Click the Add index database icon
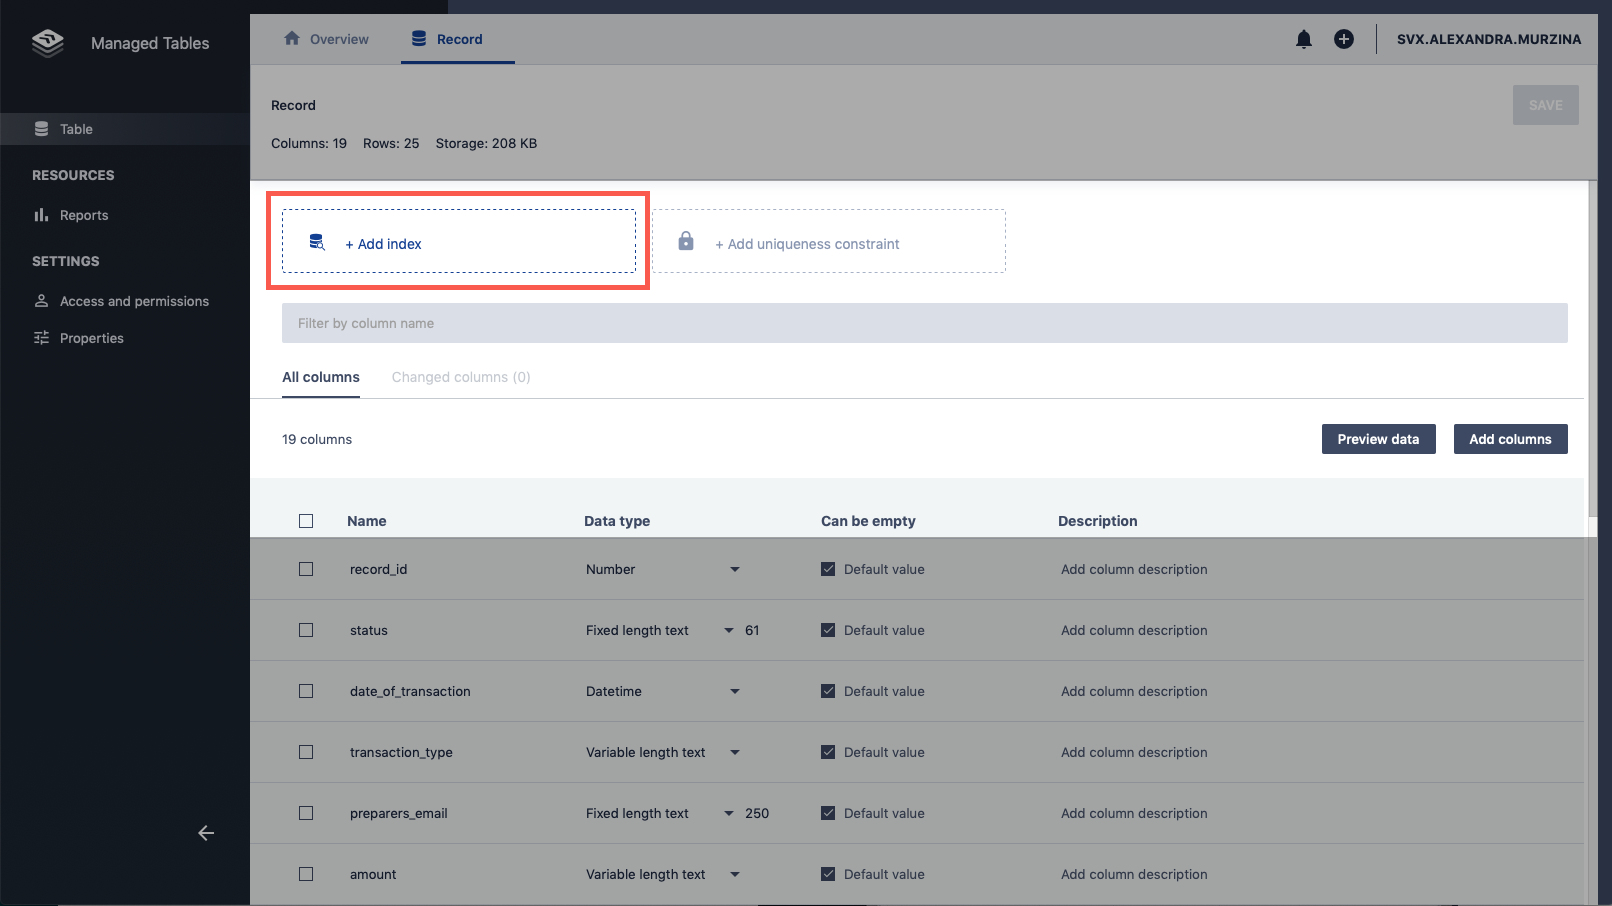 point(317,242)
